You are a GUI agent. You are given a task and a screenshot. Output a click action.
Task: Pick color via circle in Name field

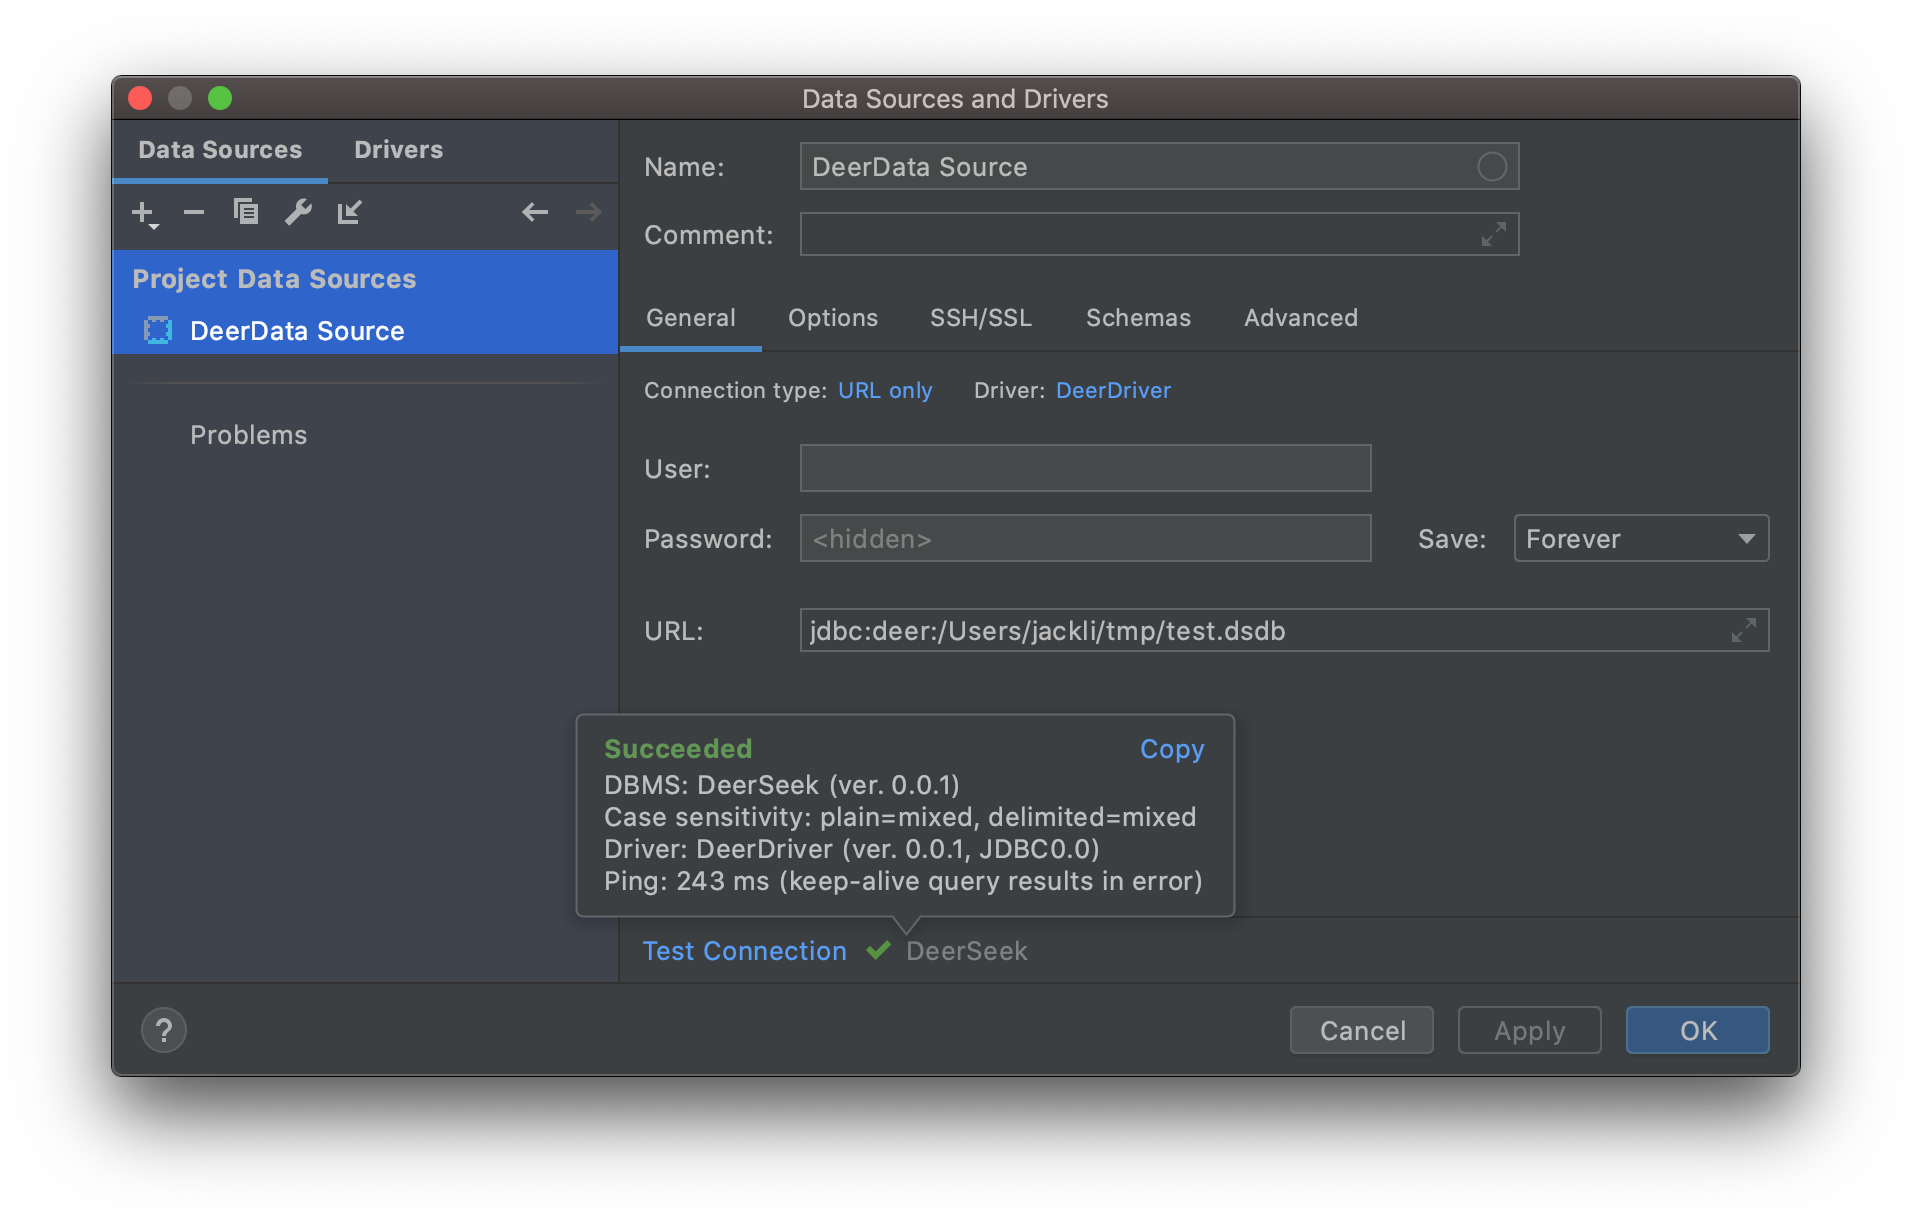[x=1491, y=167]
